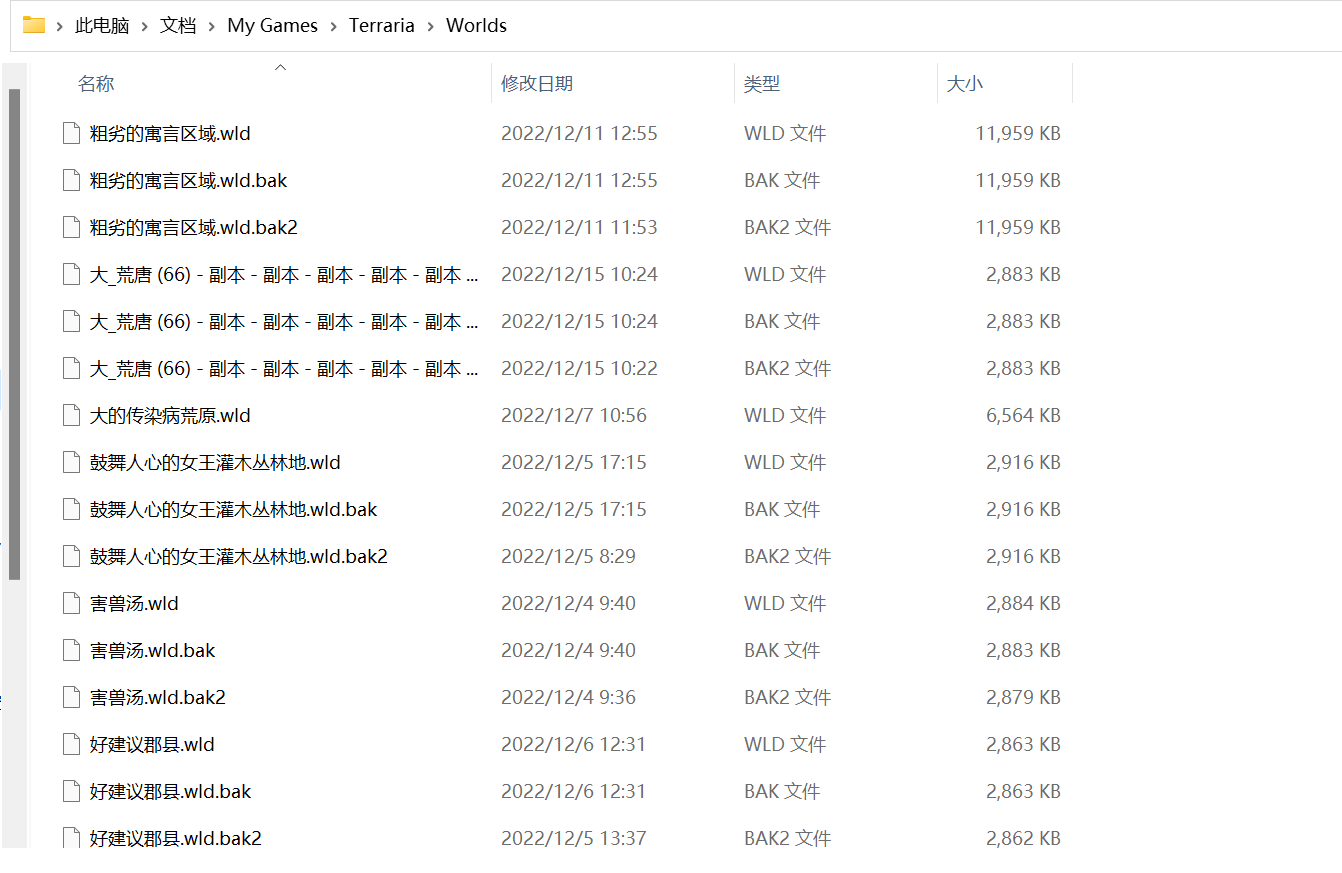Select the 鼓舞人心的女王灌木丛林地.wld file icon
This screenshot has width=1342, height=873.
click(71, 462)
